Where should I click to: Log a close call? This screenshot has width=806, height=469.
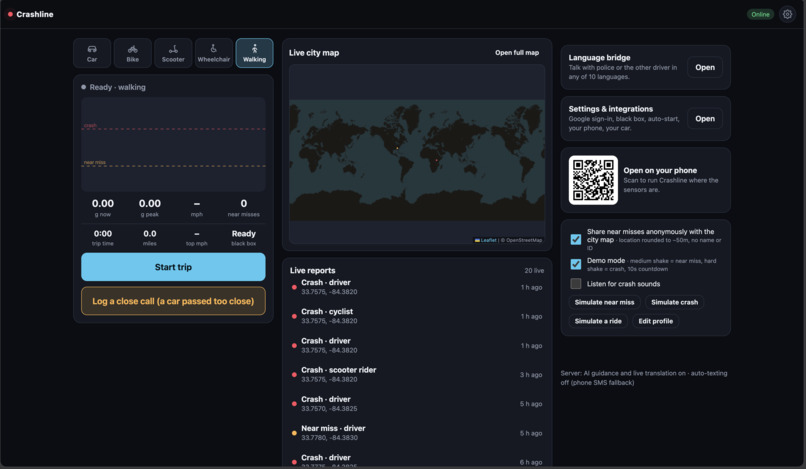click(173, 301)
